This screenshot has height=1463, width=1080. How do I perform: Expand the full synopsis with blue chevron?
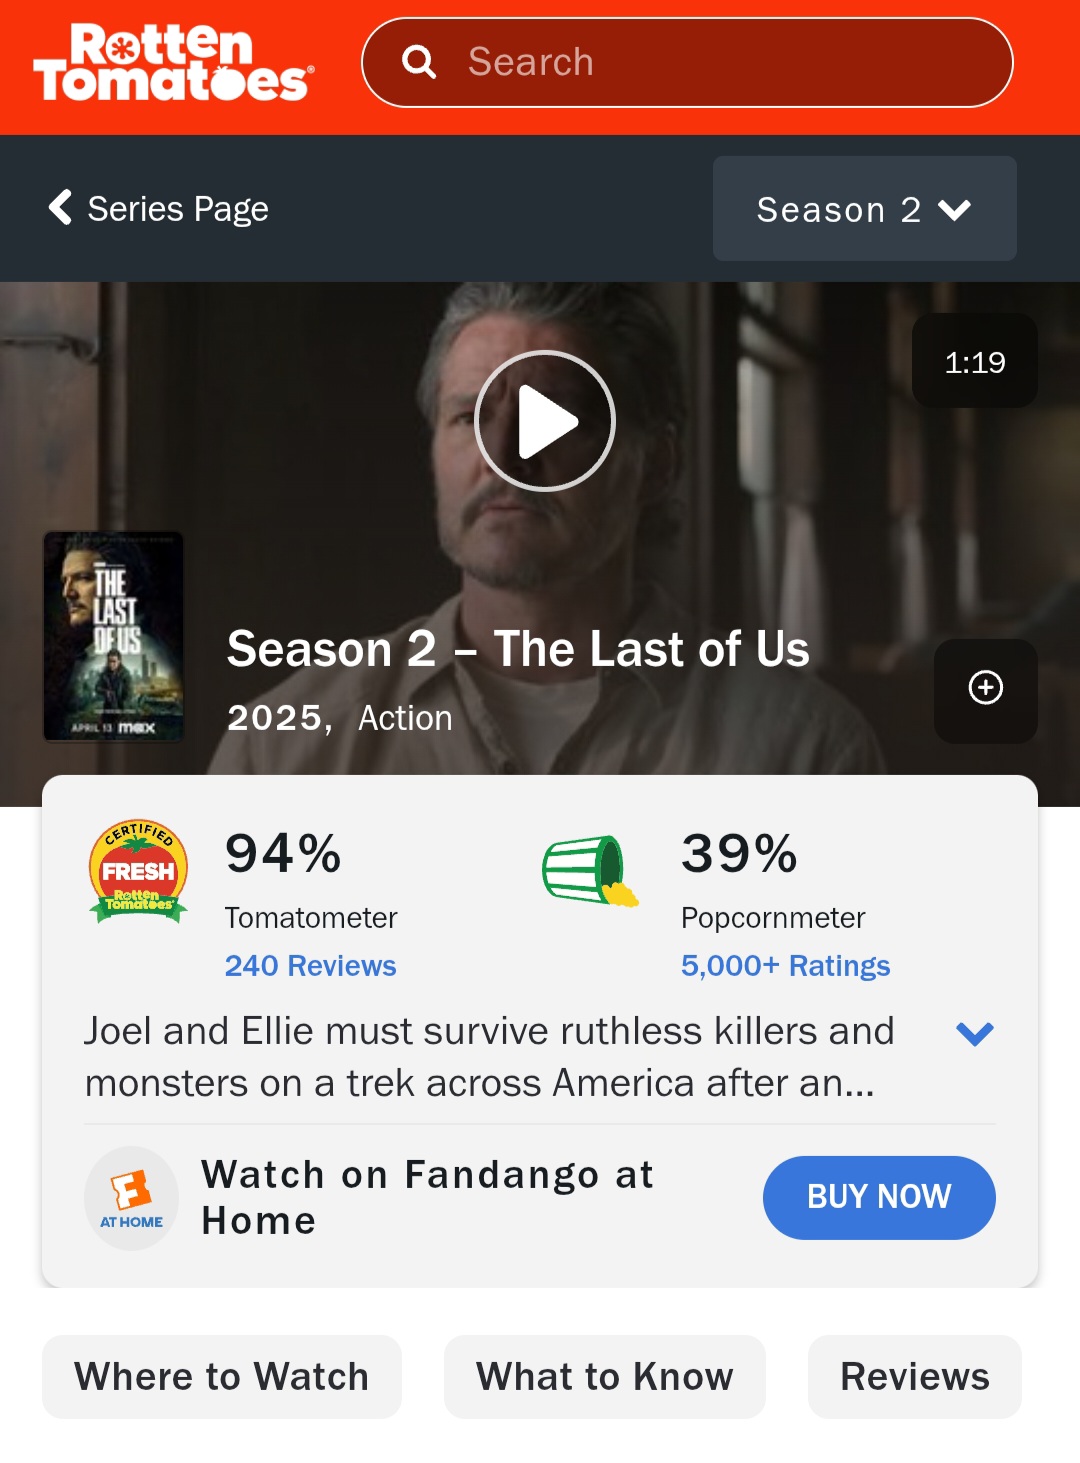click(x=974, y=1033)
